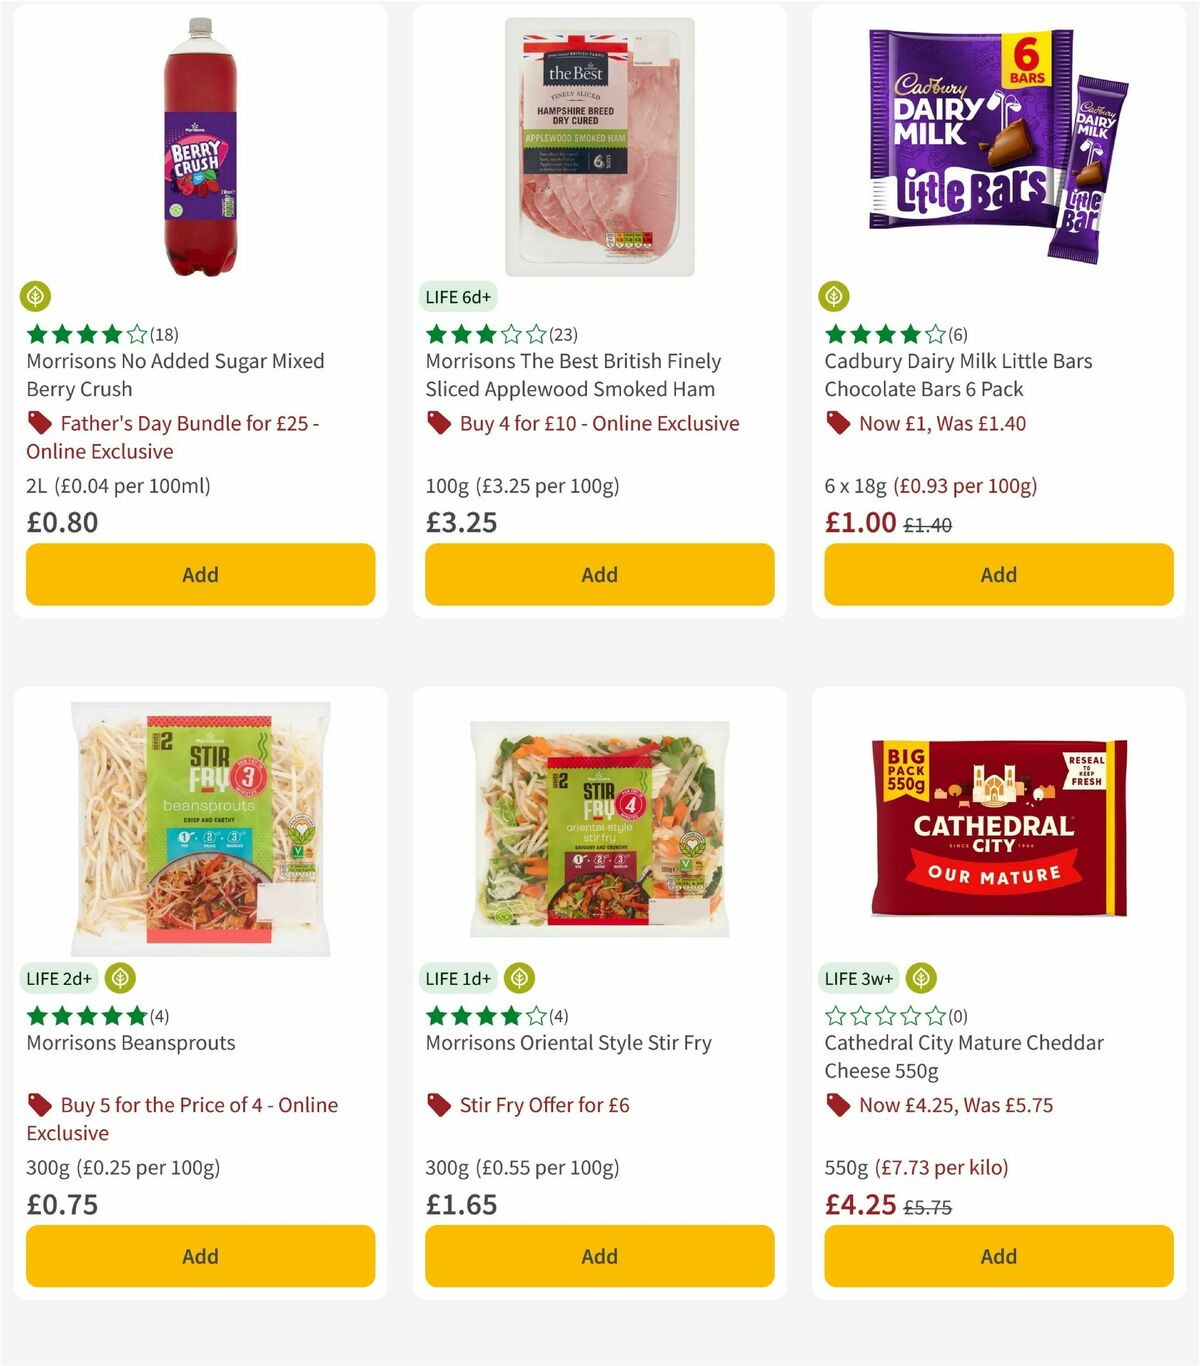
Task: Select the first empty star on Cathedral City Cheddar rating
Action: coord(836,1015)
